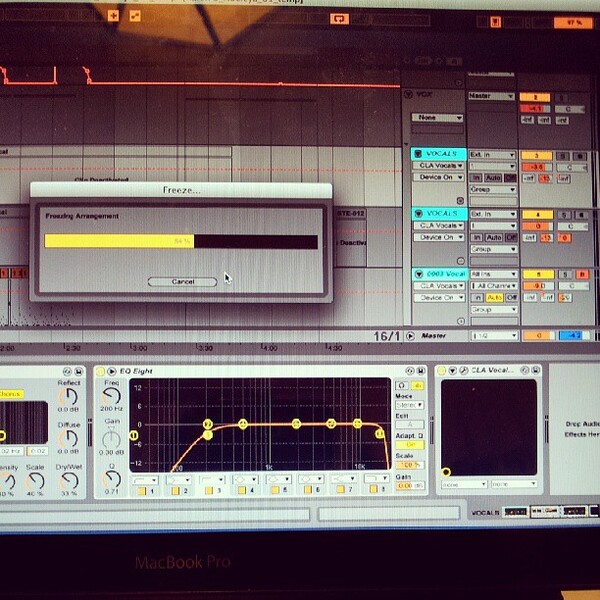Image resolution: width=600 pixels, height=600 pixels.
Task: Open the VOX None automation dropdown
Action: 437,117
